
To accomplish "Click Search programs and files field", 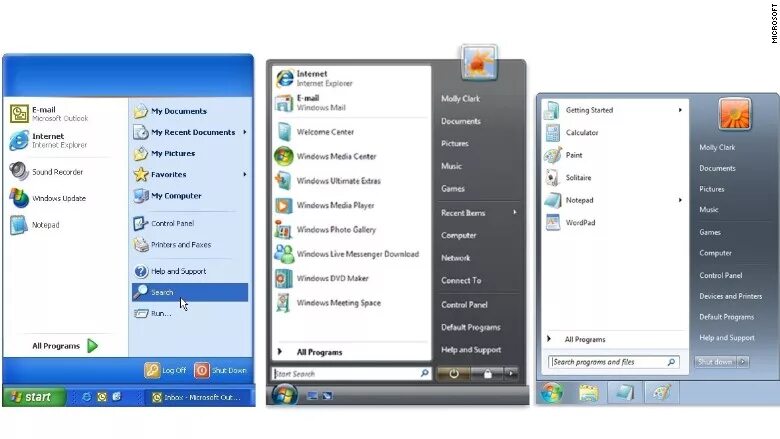I will [613, 362].
